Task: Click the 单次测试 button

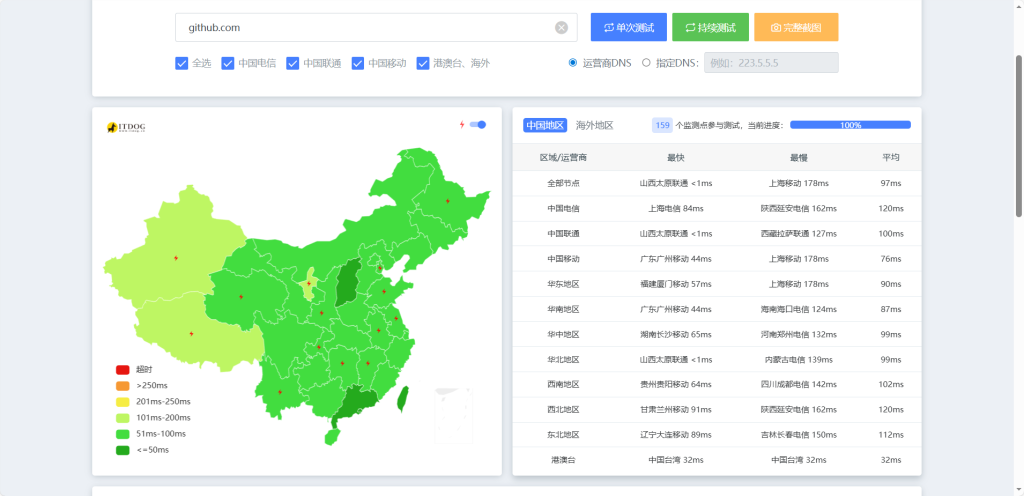Action: click(x=629, y=27)
